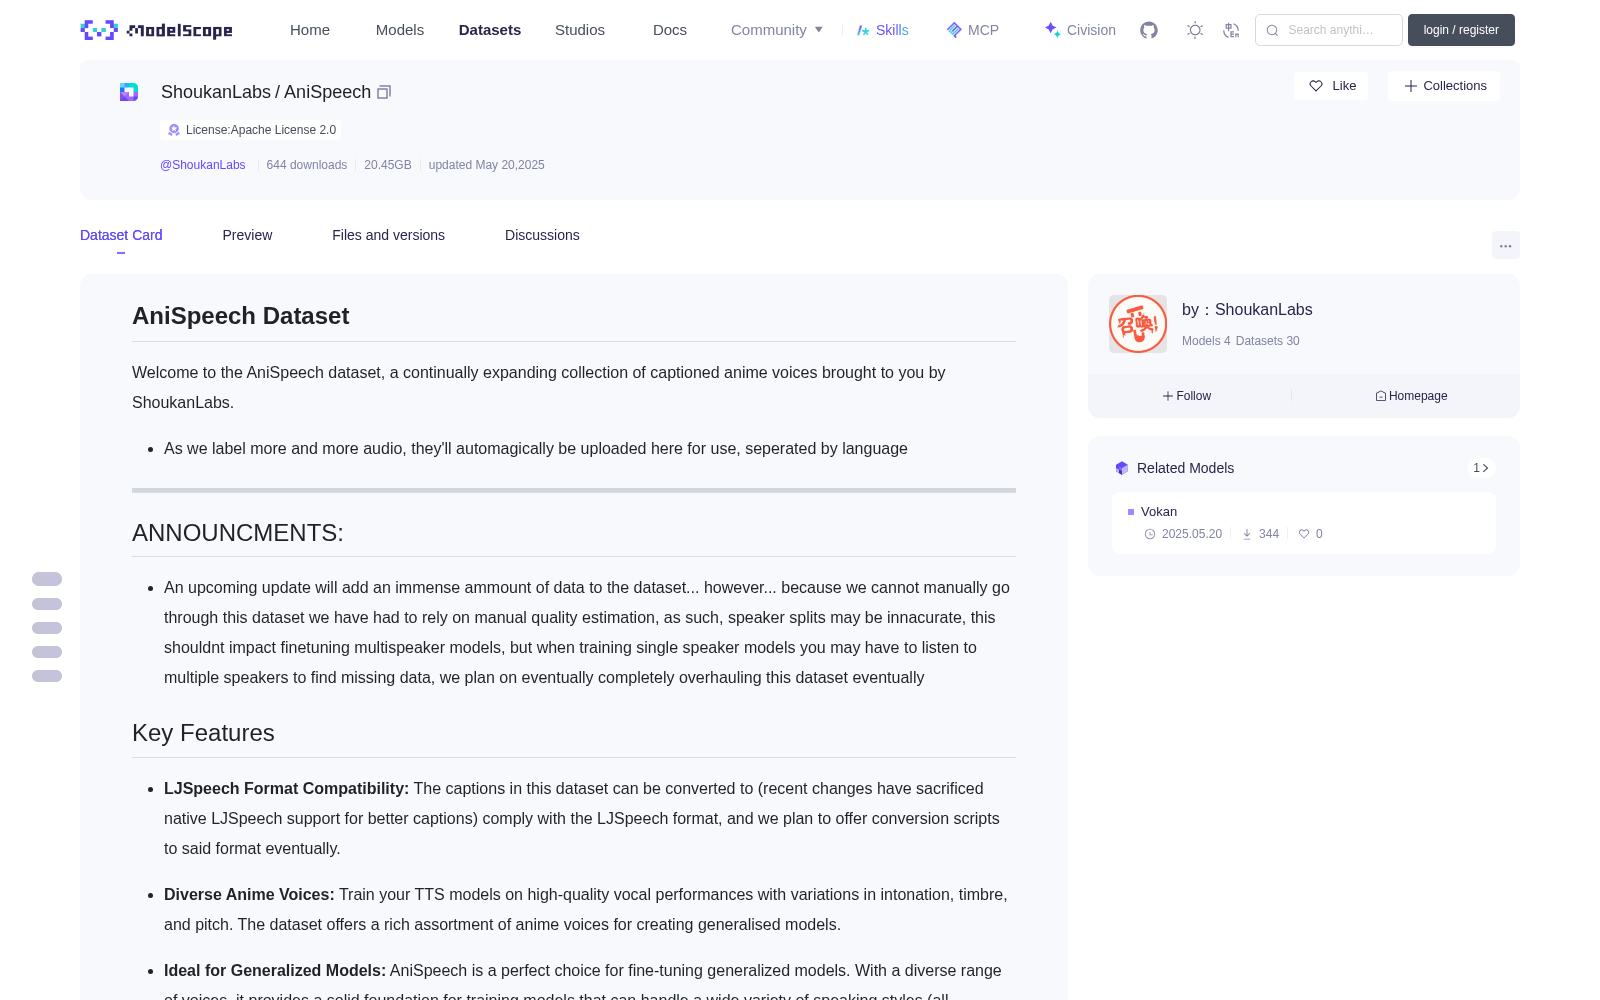
Task: Click the '644 downloads' text
Action: coord(307,165)
